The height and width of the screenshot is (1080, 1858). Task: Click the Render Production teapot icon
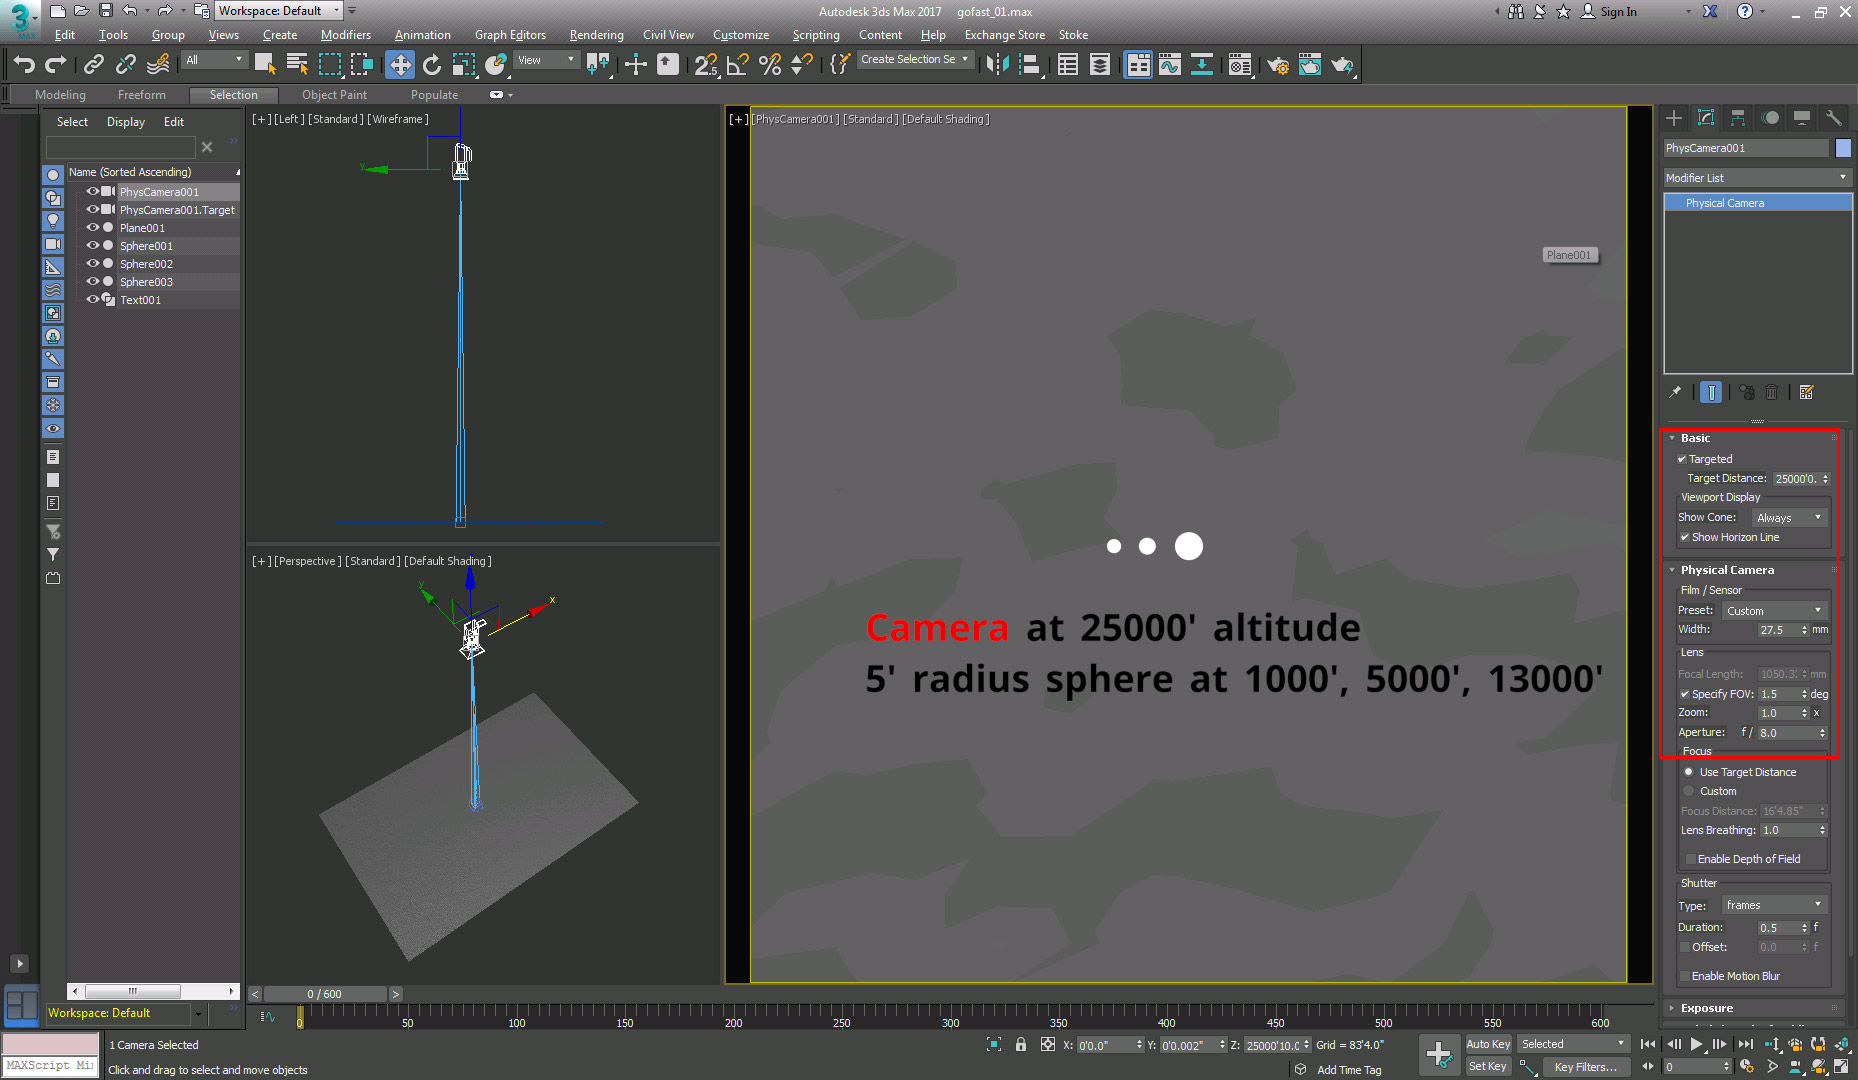1342,65
